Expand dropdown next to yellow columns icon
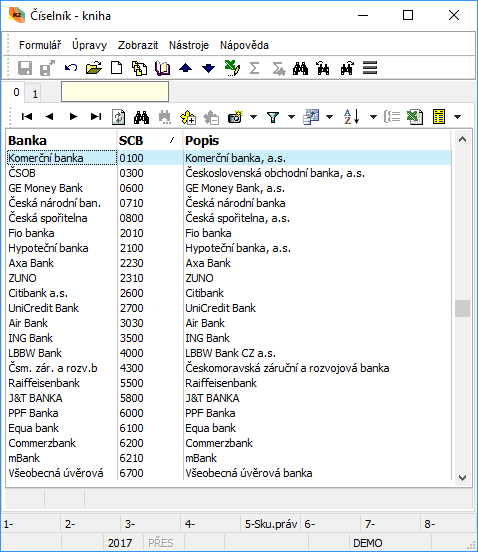This screenshot has height=552, width=478. [x=457, y=117]
